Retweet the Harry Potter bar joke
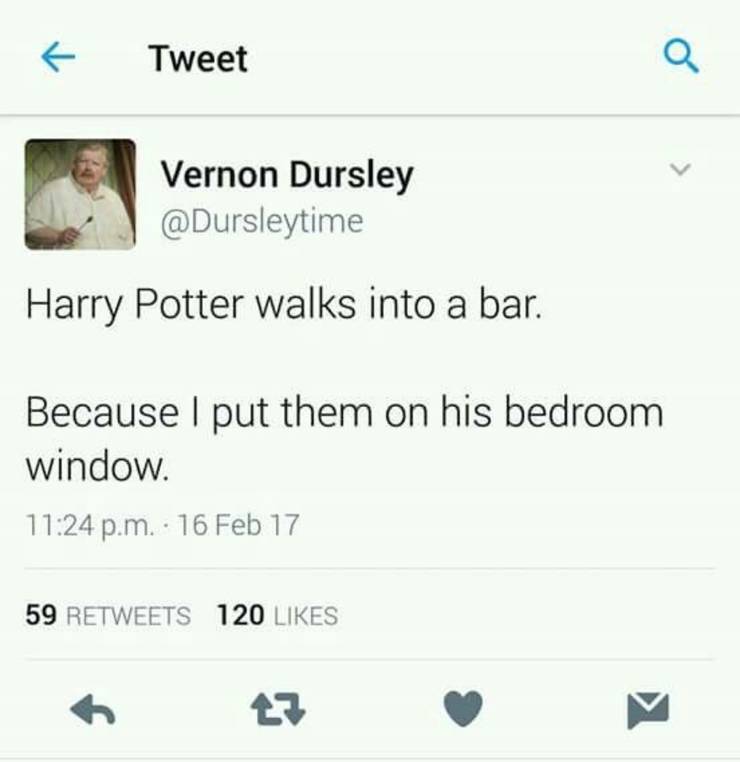The height and width of the screenshot is (762, 740). [277, 709]
